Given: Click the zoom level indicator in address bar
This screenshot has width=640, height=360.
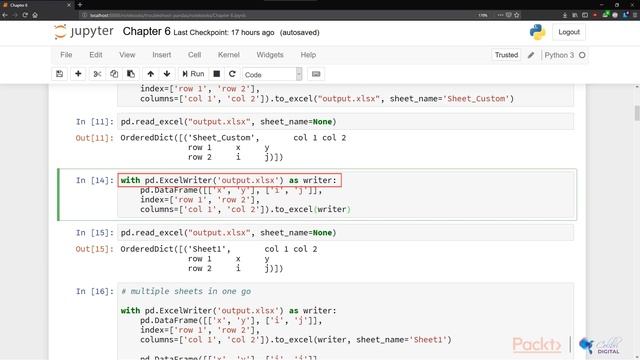Looking at the screenshot, I should click(483, 15).
